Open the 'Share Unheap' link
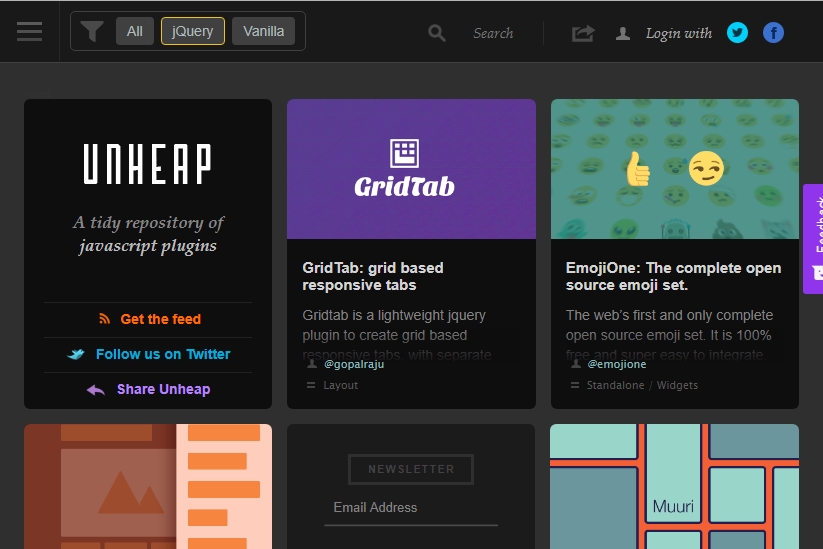 pos(163,389)
